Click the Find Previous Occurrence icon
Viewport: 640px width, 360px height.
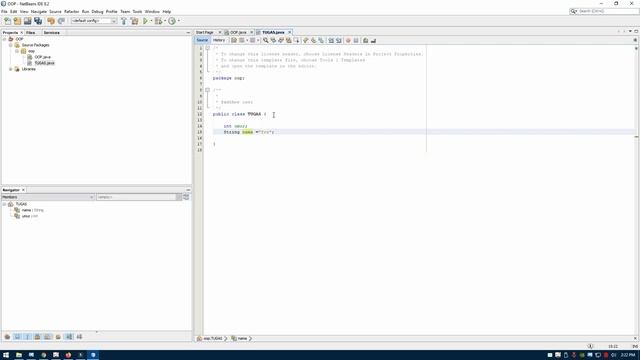(x=273, y=40)
